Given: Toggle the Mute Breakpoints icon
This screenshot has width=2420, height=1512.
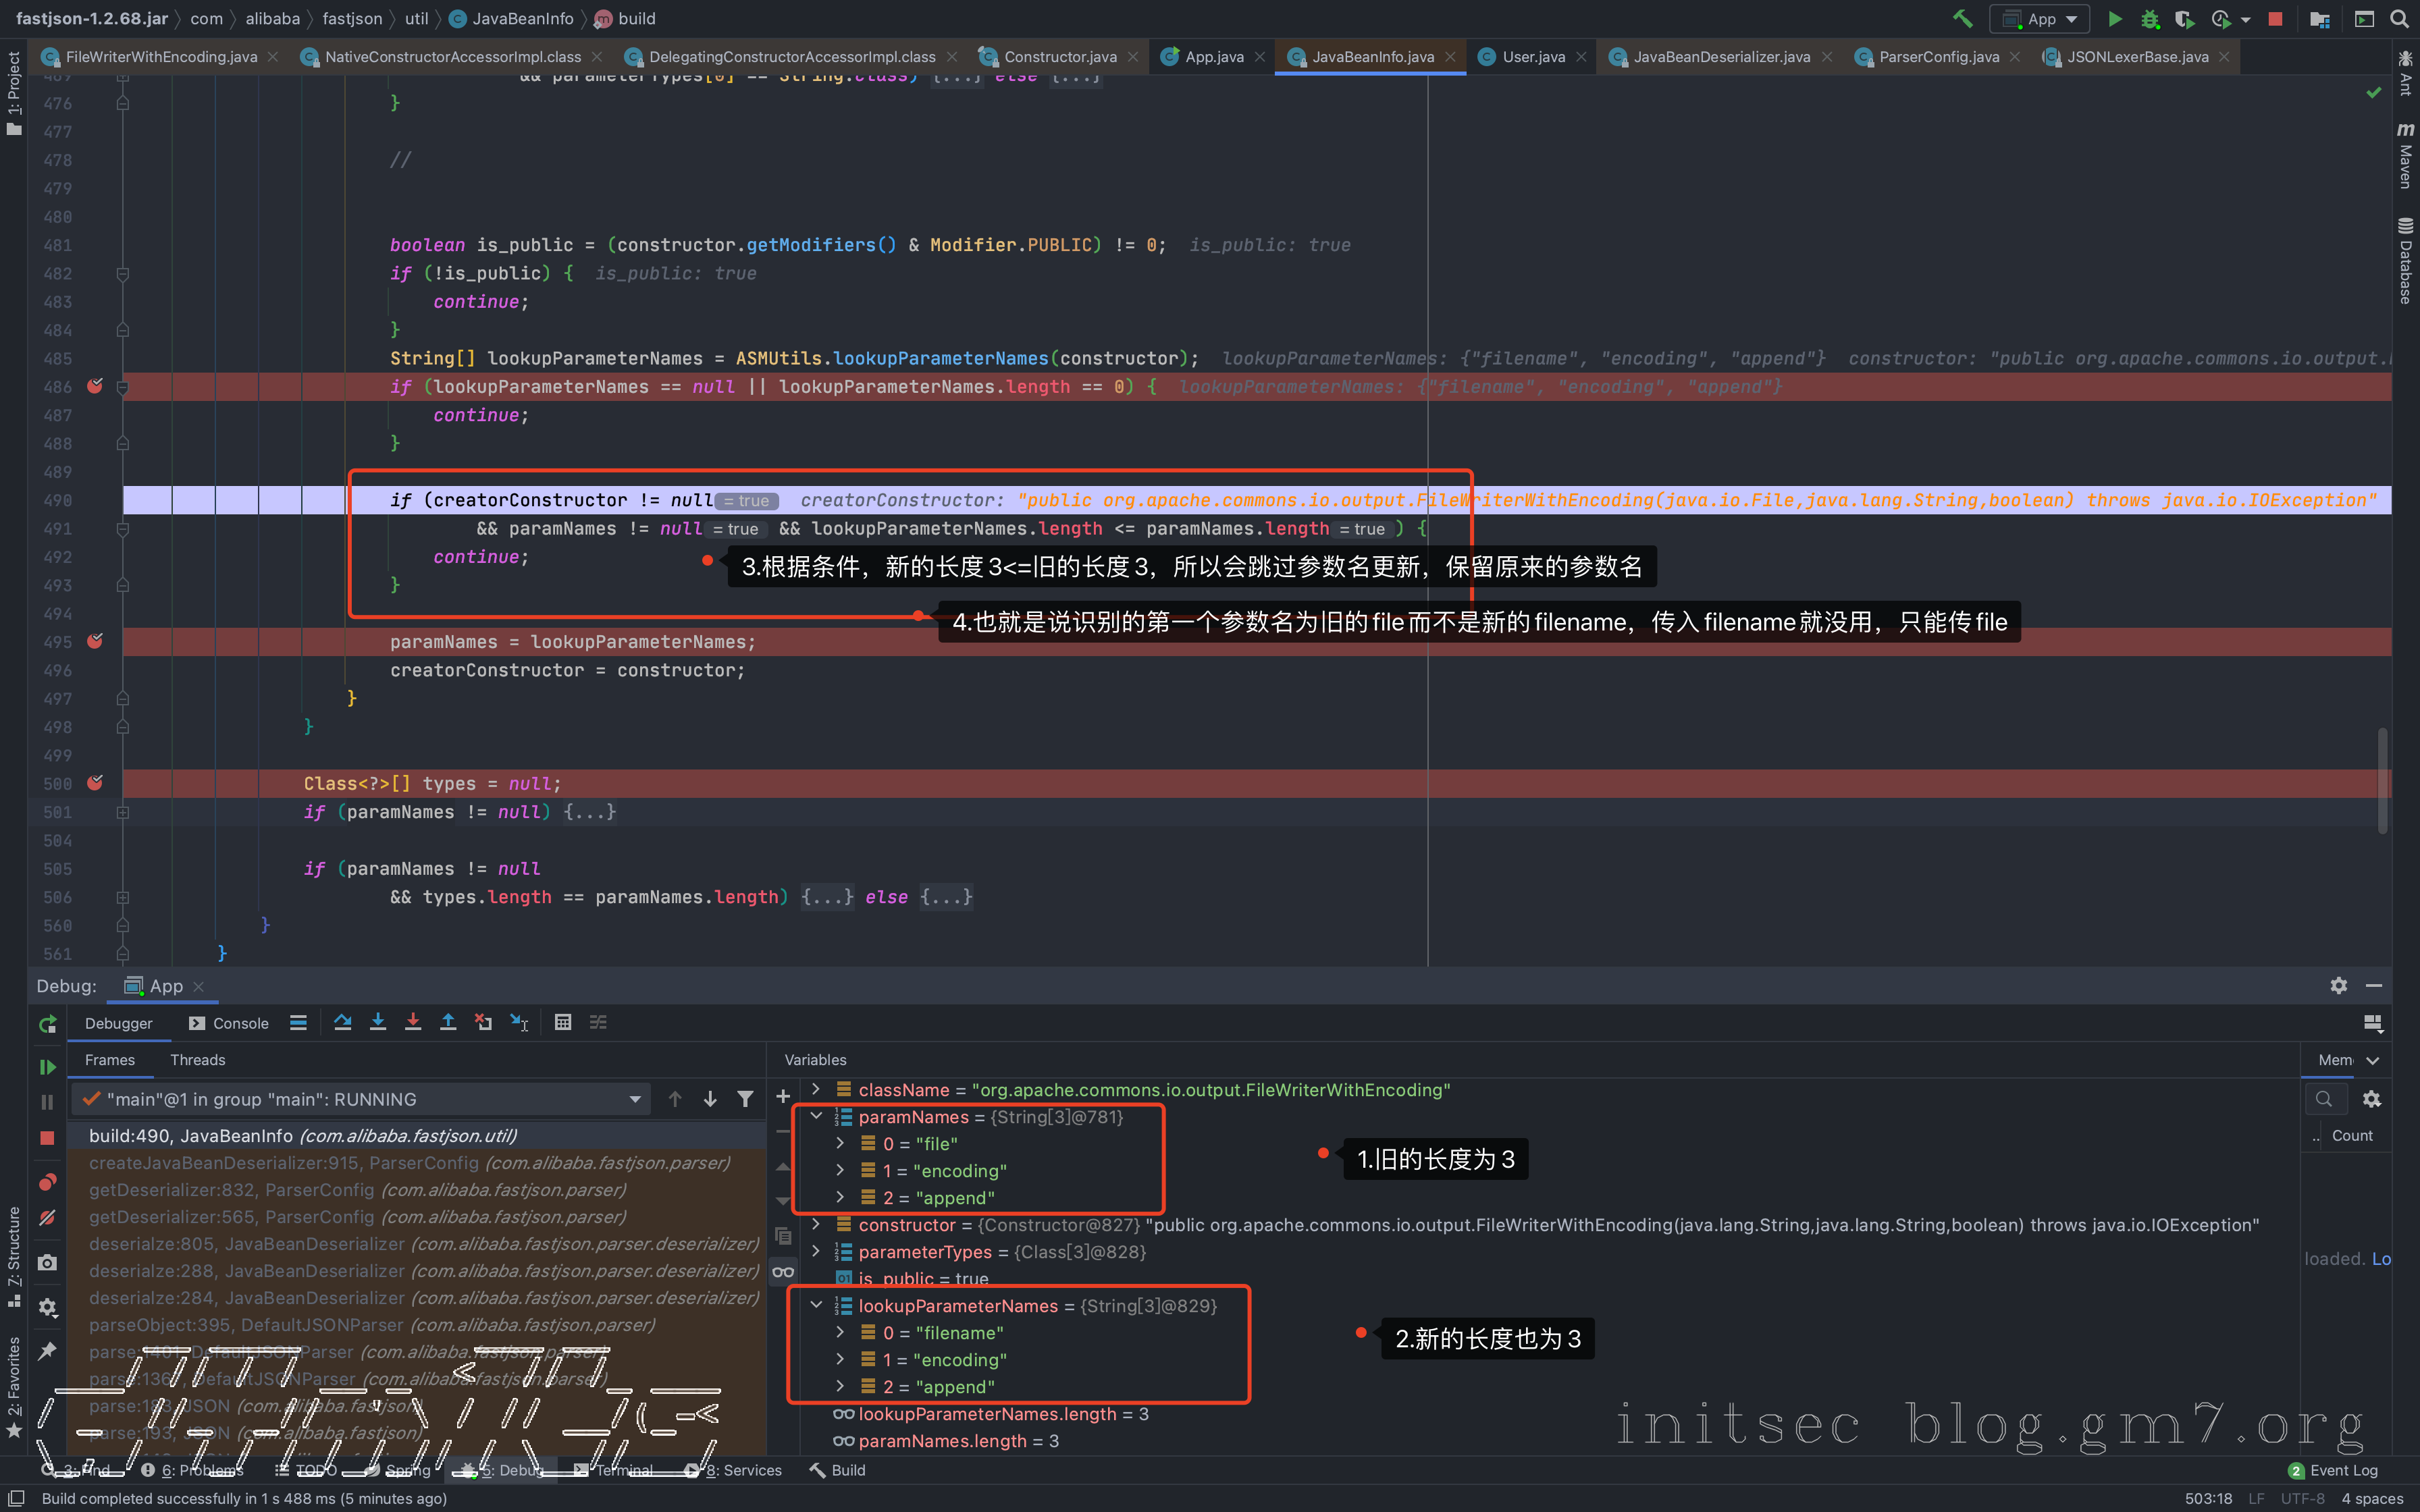Looking at the screenshot, I should click(47, 1217).
